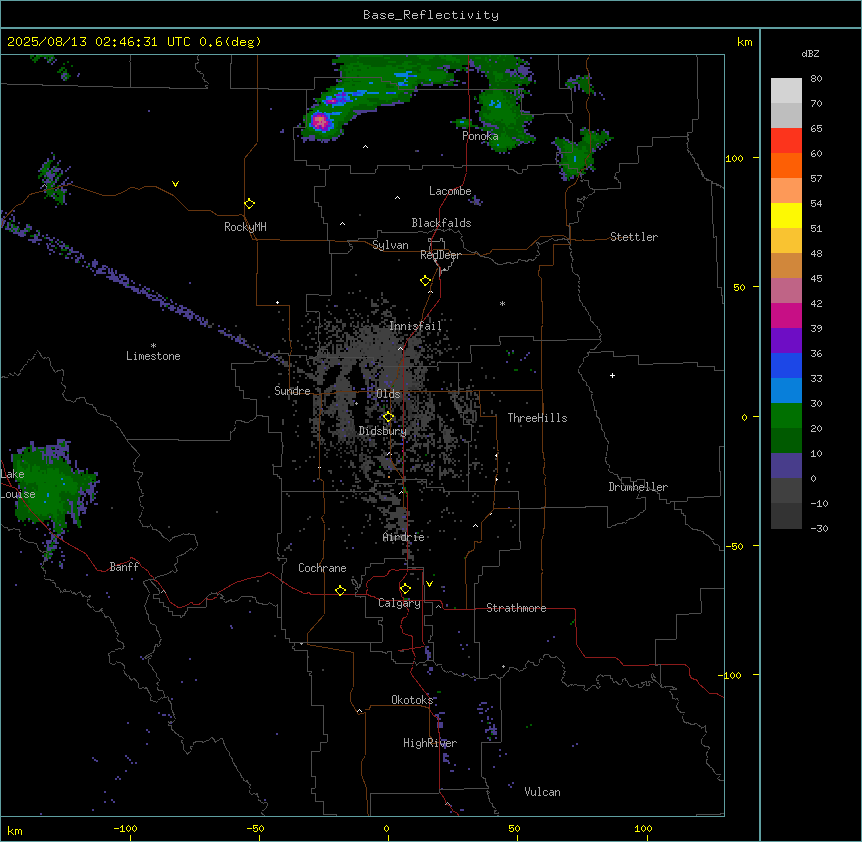Click the Olds city label
862x842 pixels.
click(388, 394)
